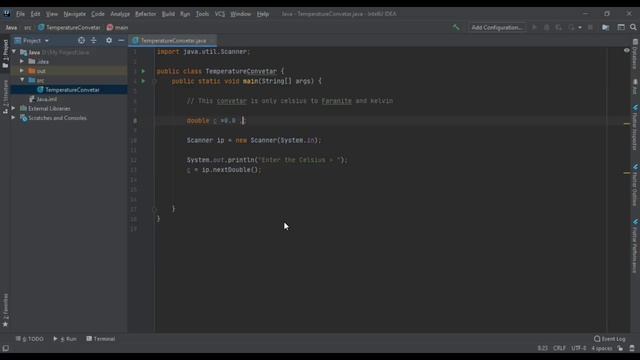Open the Analyze menu

coord(120,13)
